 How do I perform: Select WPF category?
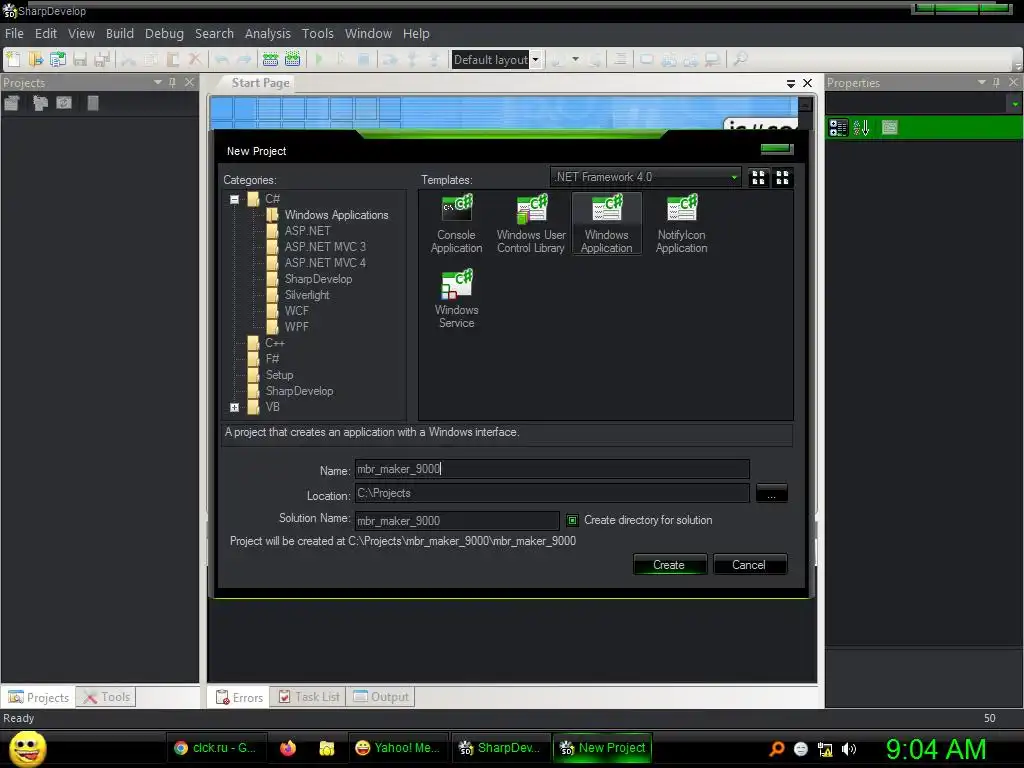coord(296,327)
